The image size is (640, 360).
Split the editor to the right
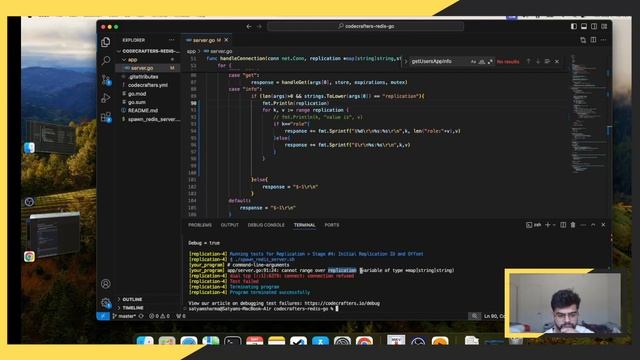(593, 40)
